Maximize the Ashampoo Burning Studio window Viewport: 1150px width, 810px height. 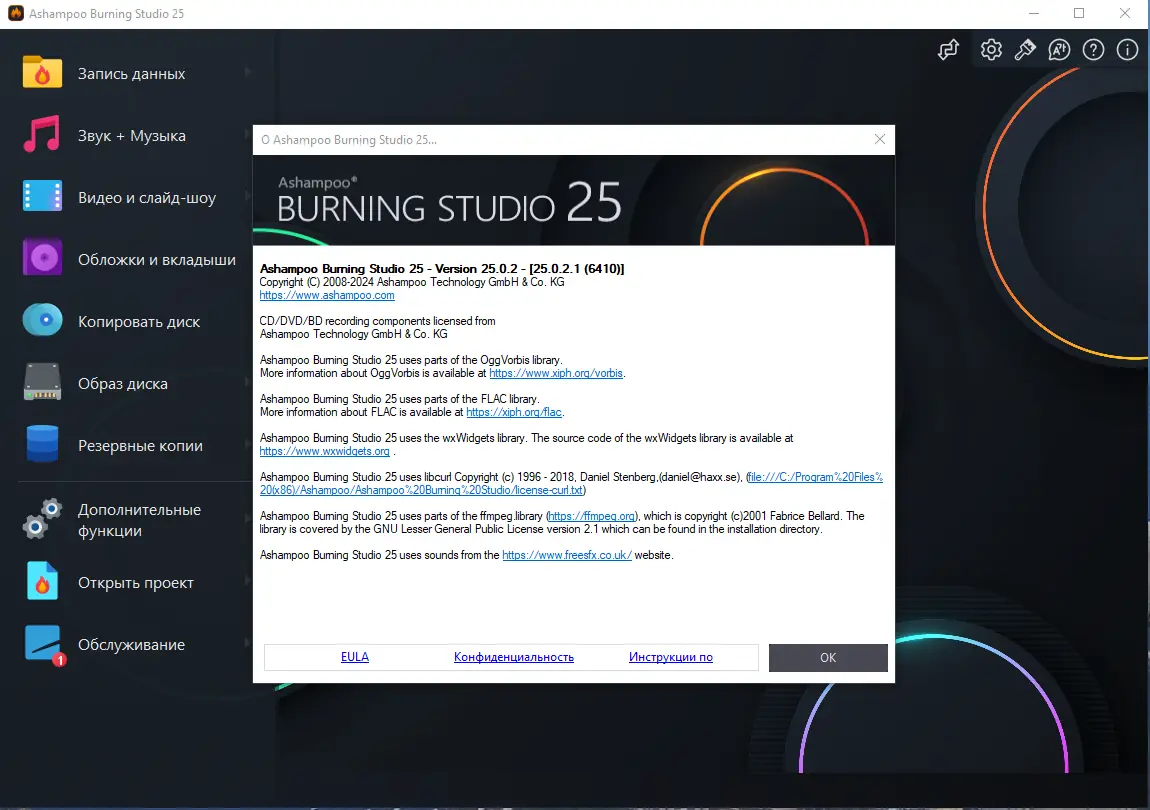(1079, 13)
